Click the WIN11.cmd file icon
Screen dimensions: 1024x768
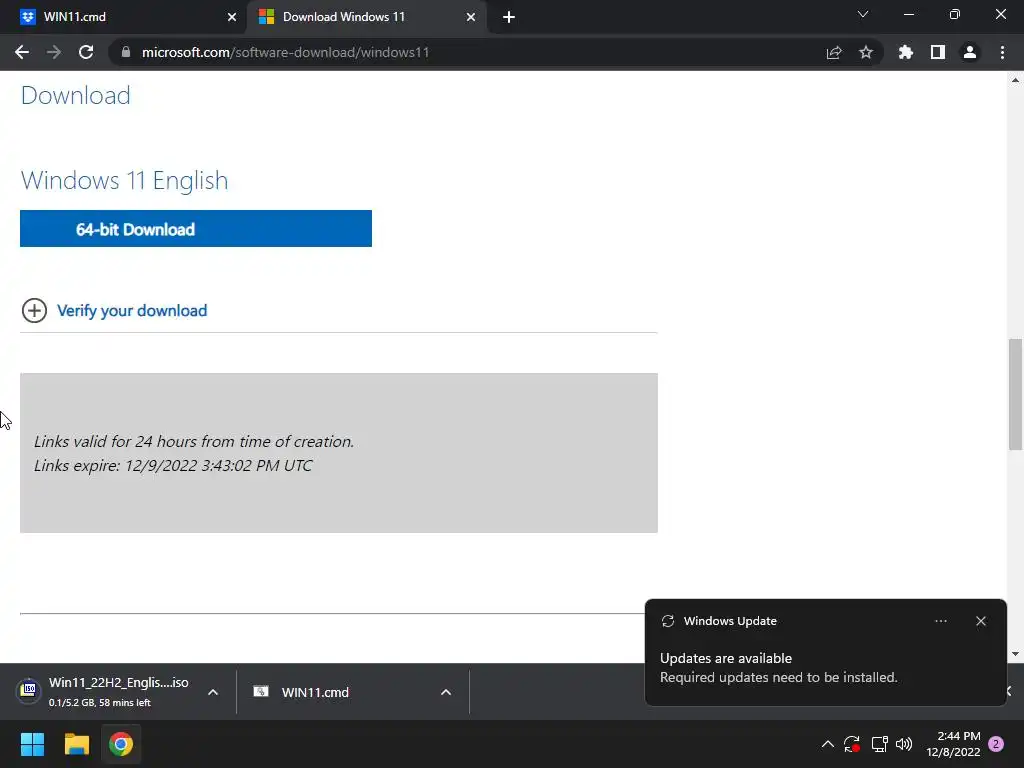[x=261, y=692]
